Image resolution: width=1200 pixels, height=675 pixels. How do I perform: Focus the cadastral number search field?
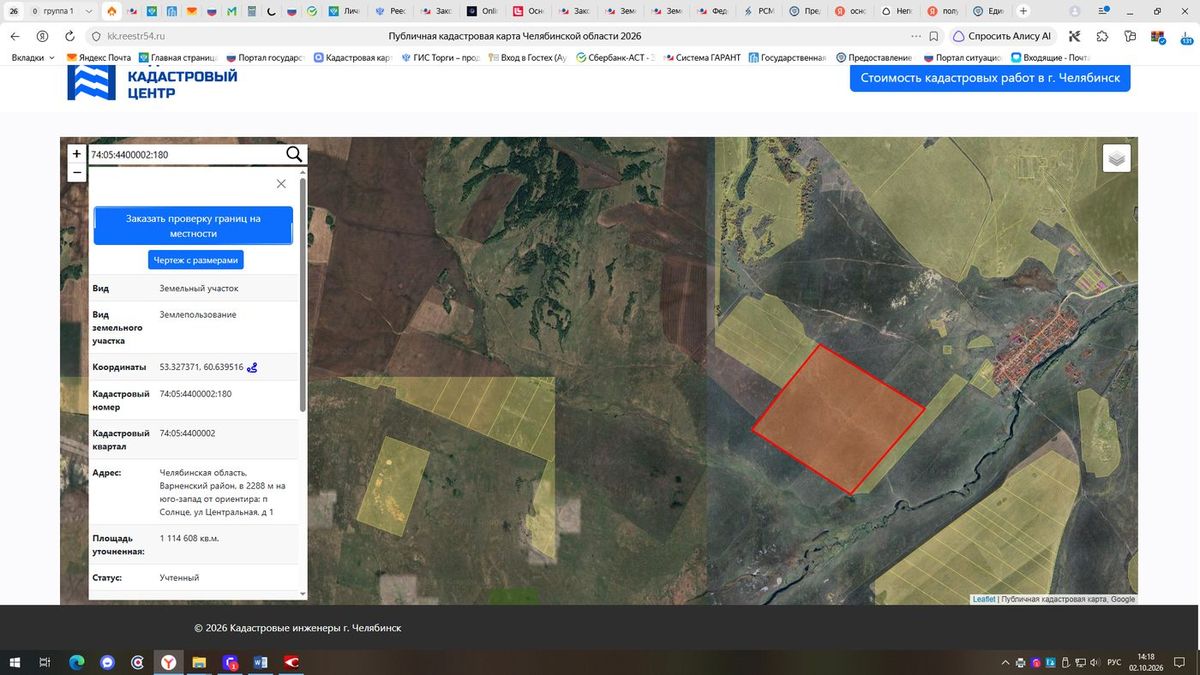185,155
